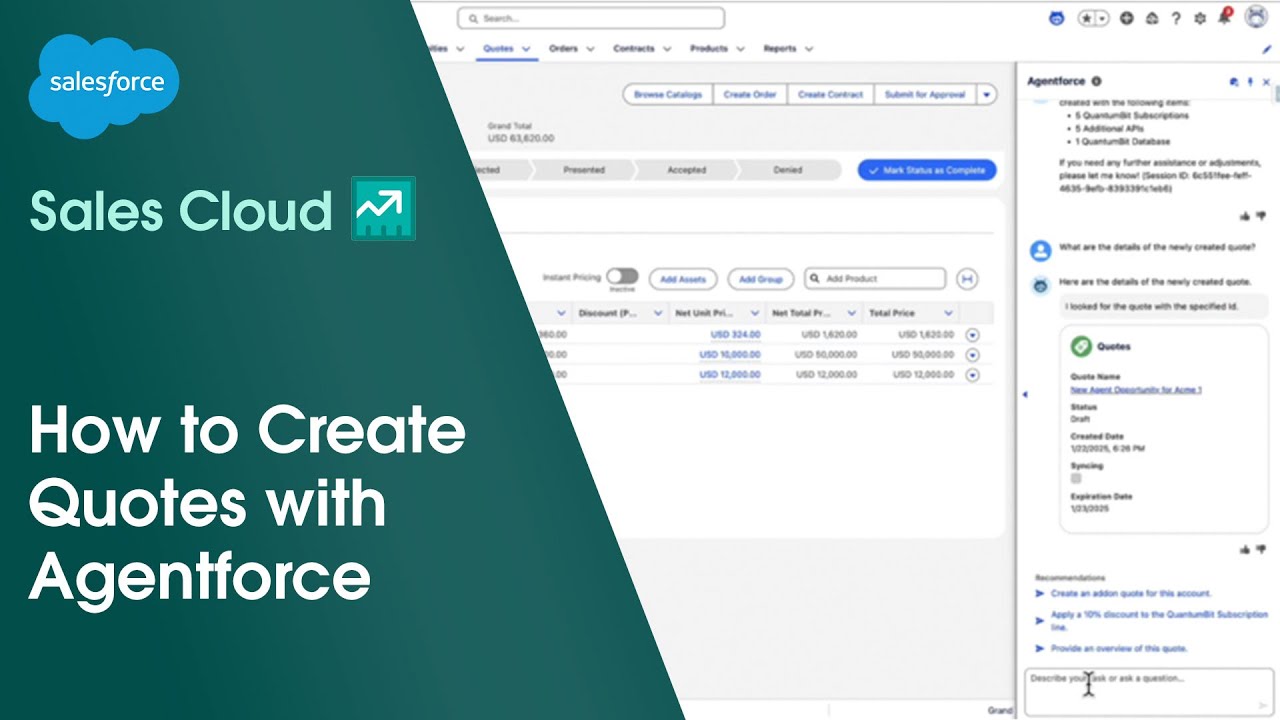Click the edit navigation pencil icon

[1267, 48]
